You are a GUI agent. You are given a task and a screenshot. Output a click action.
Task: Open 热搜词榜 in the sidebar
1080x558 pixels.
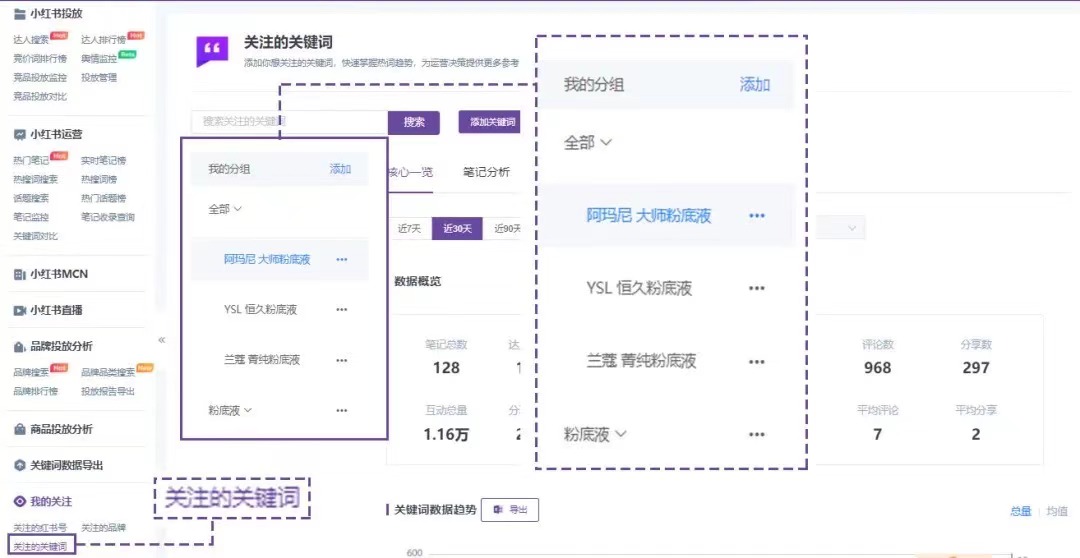point(98,180)
